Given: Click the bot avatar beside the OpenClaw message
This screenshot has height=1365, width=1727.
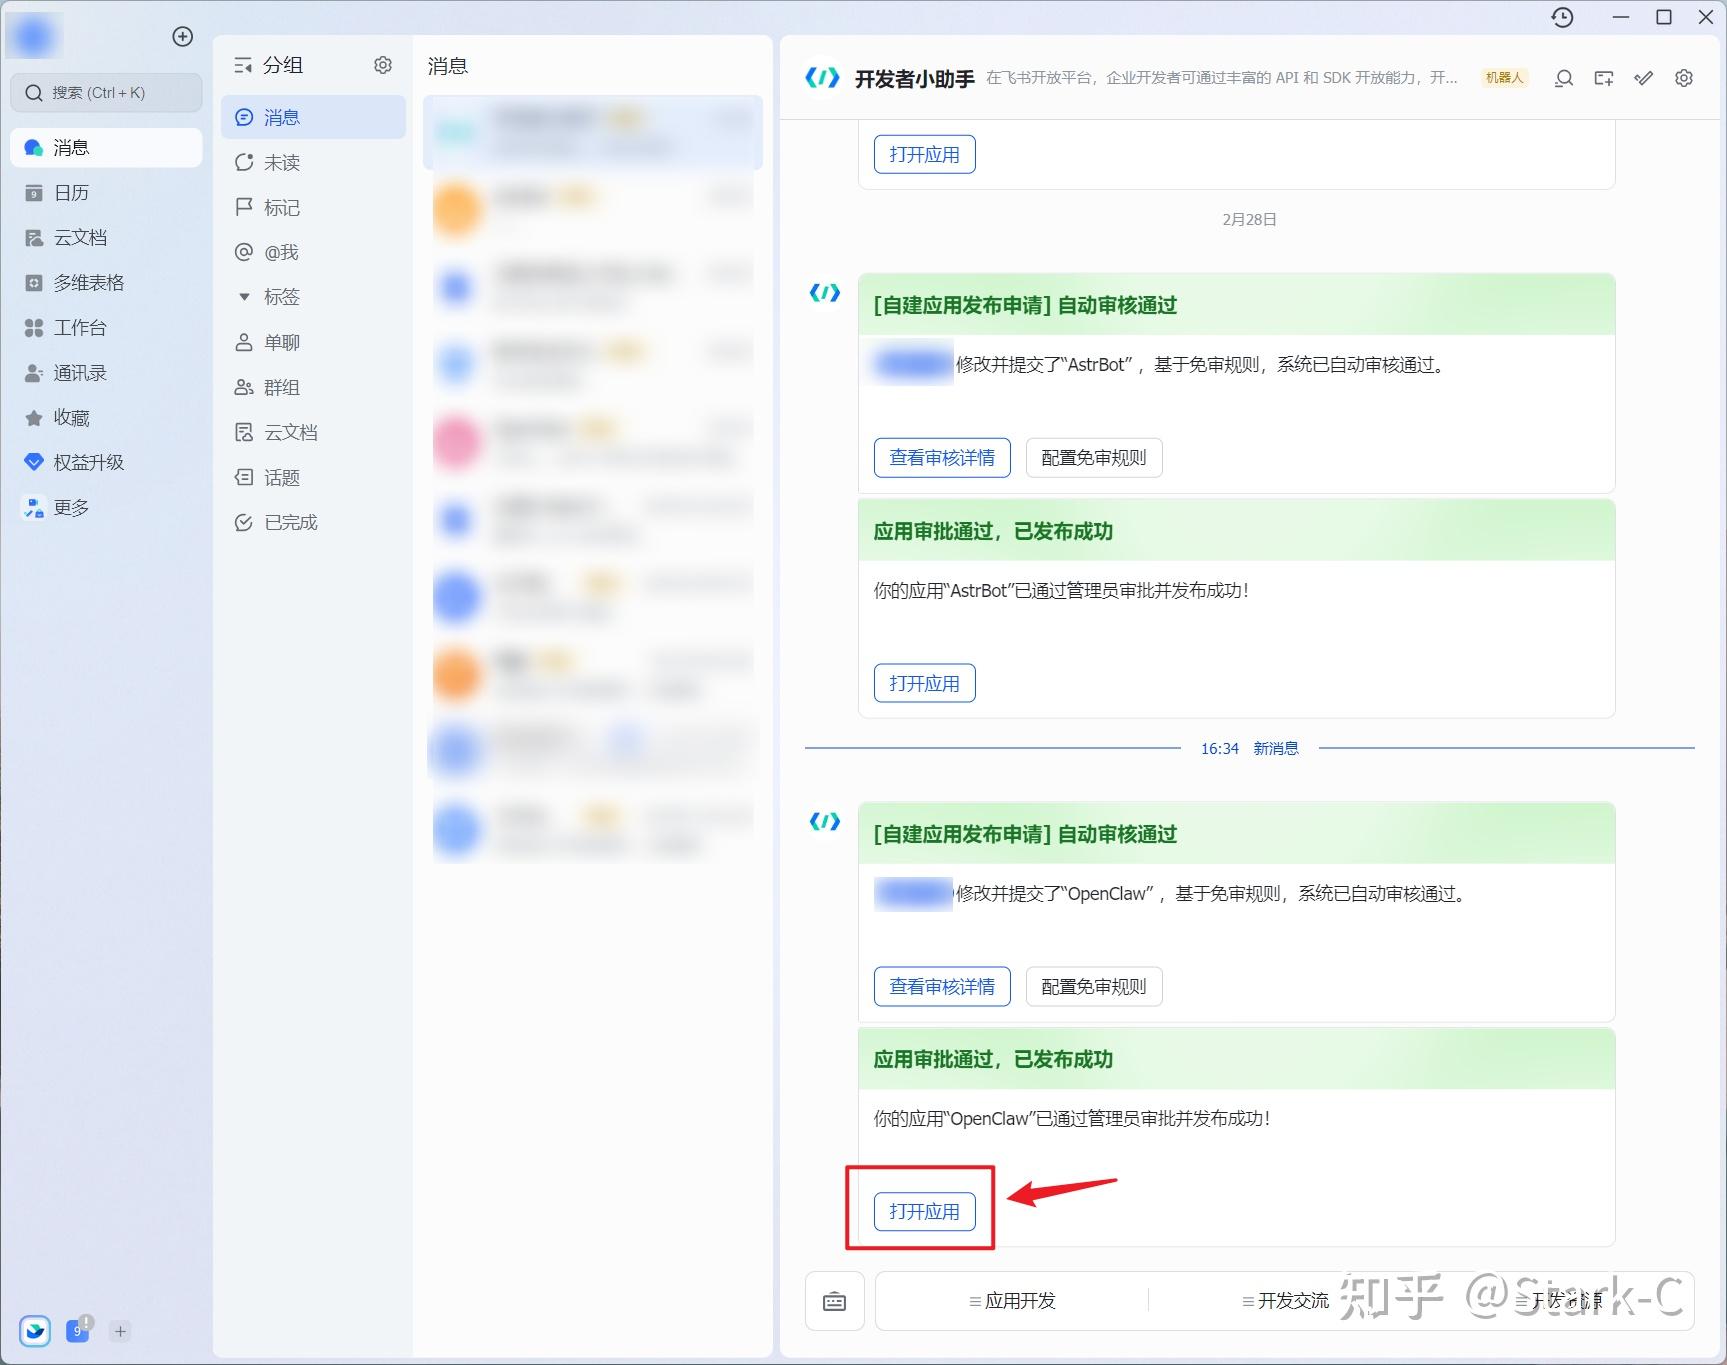Looking at the screenshot, I should pos(825,822).
